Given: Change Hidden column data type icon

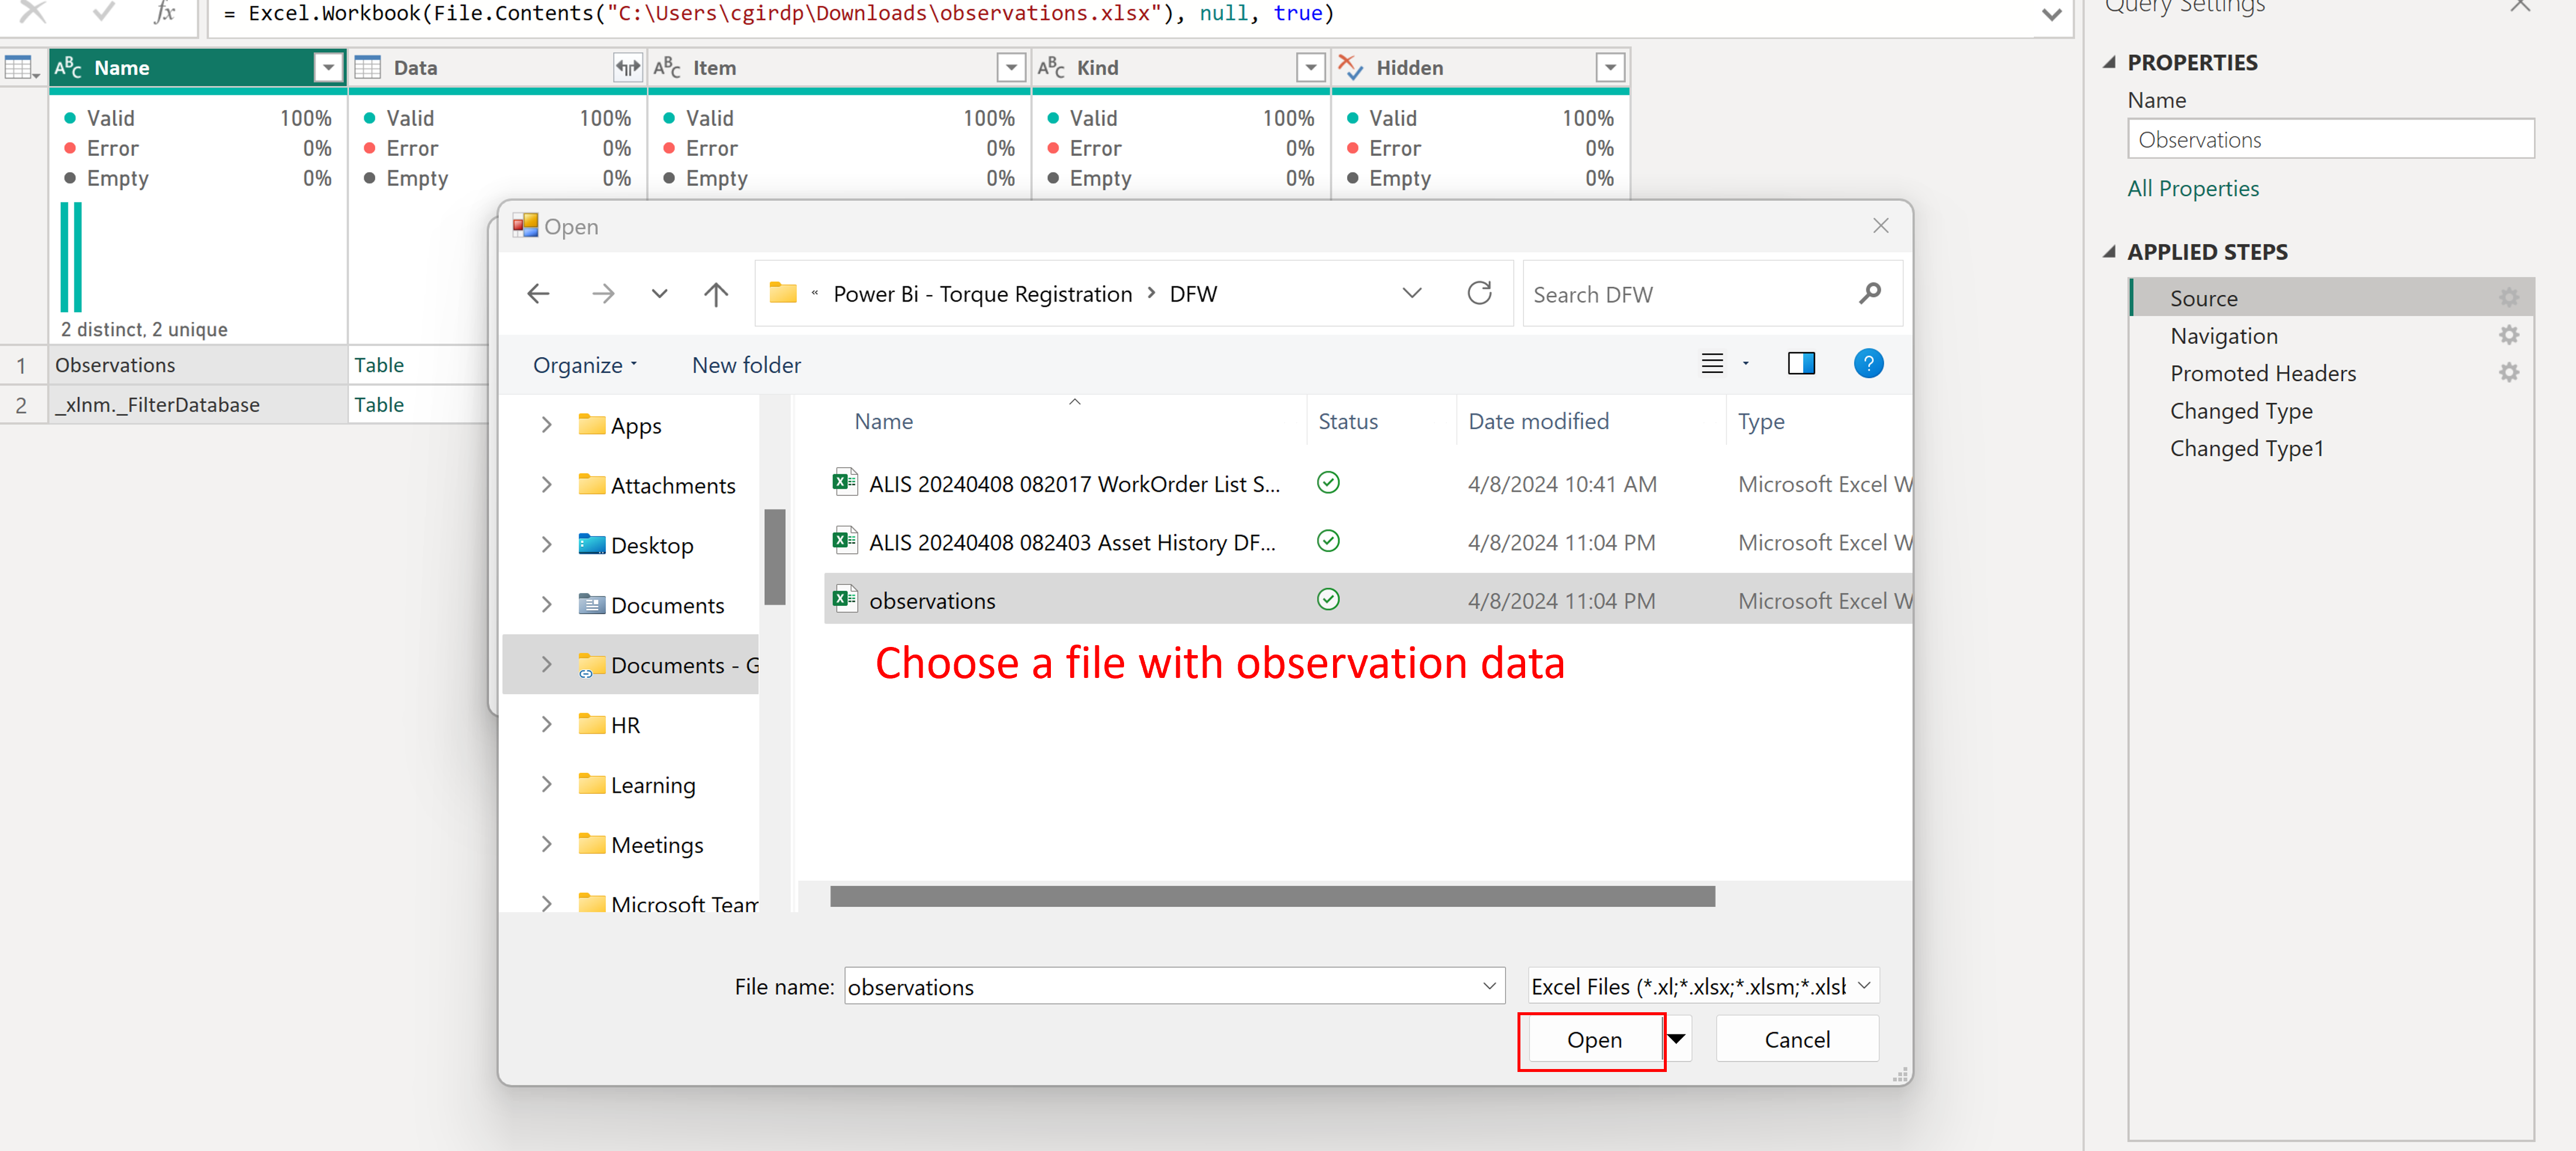Looking at the screenshot, I should click(x=1351, y=67).
